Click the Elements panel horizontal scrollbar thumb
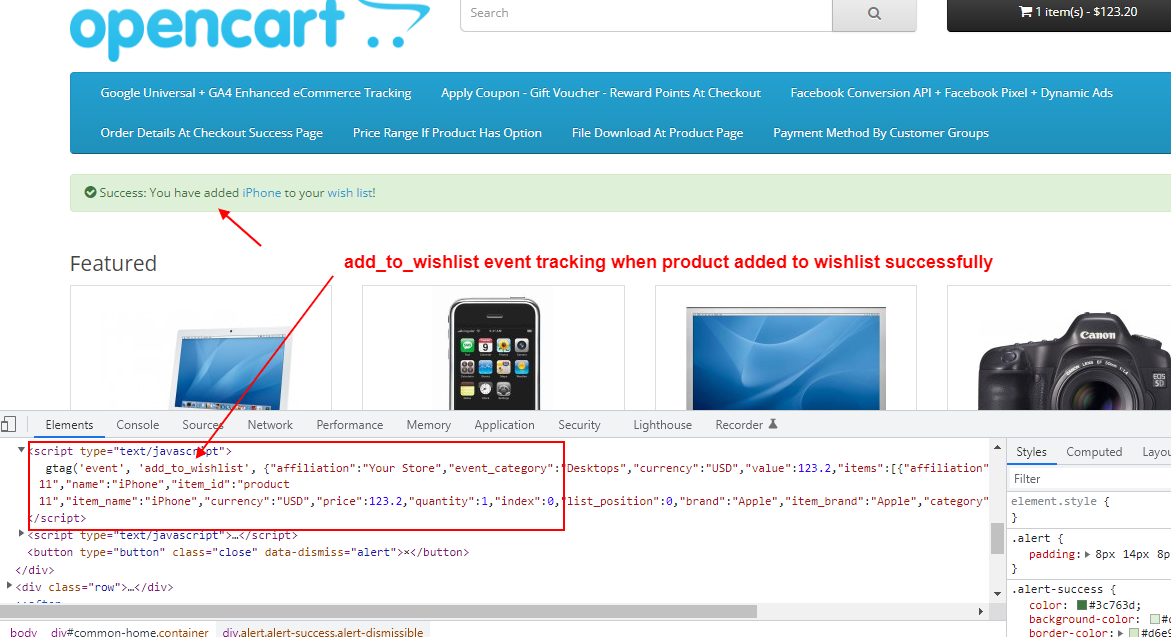 (379, 612)
